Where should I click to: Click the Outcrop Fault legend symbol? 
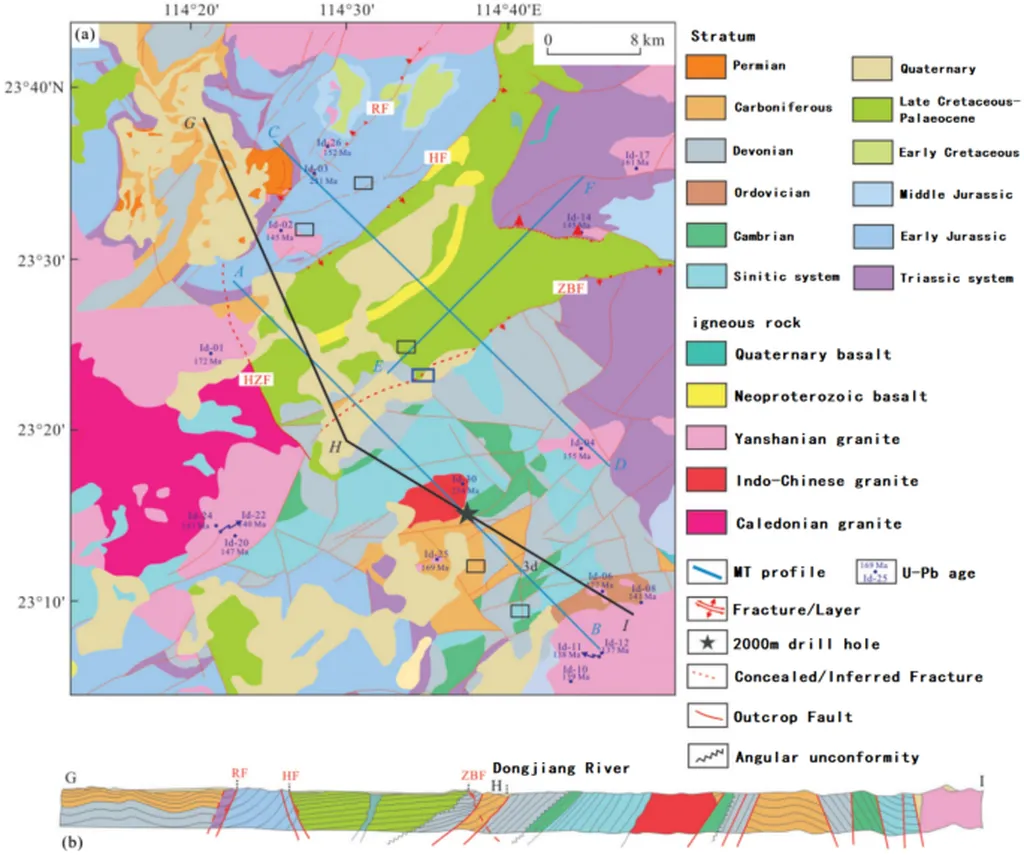[x=707, y=716]
